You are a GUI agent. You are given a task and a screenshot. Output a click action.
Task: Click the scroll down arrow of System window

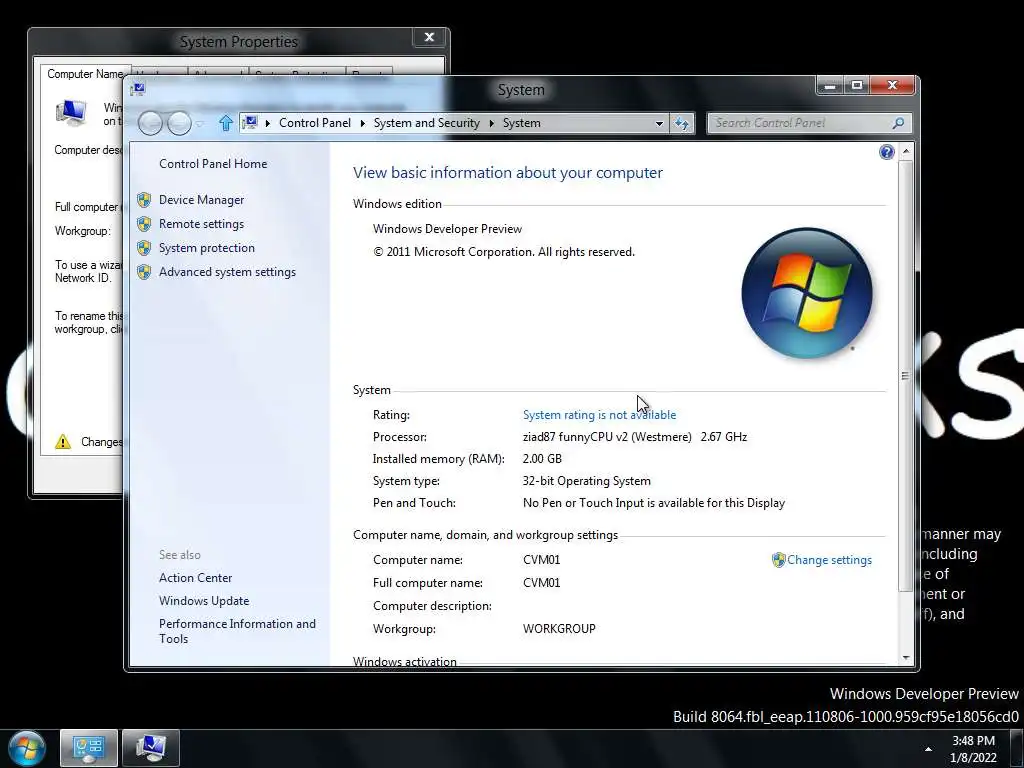point(906,658)
